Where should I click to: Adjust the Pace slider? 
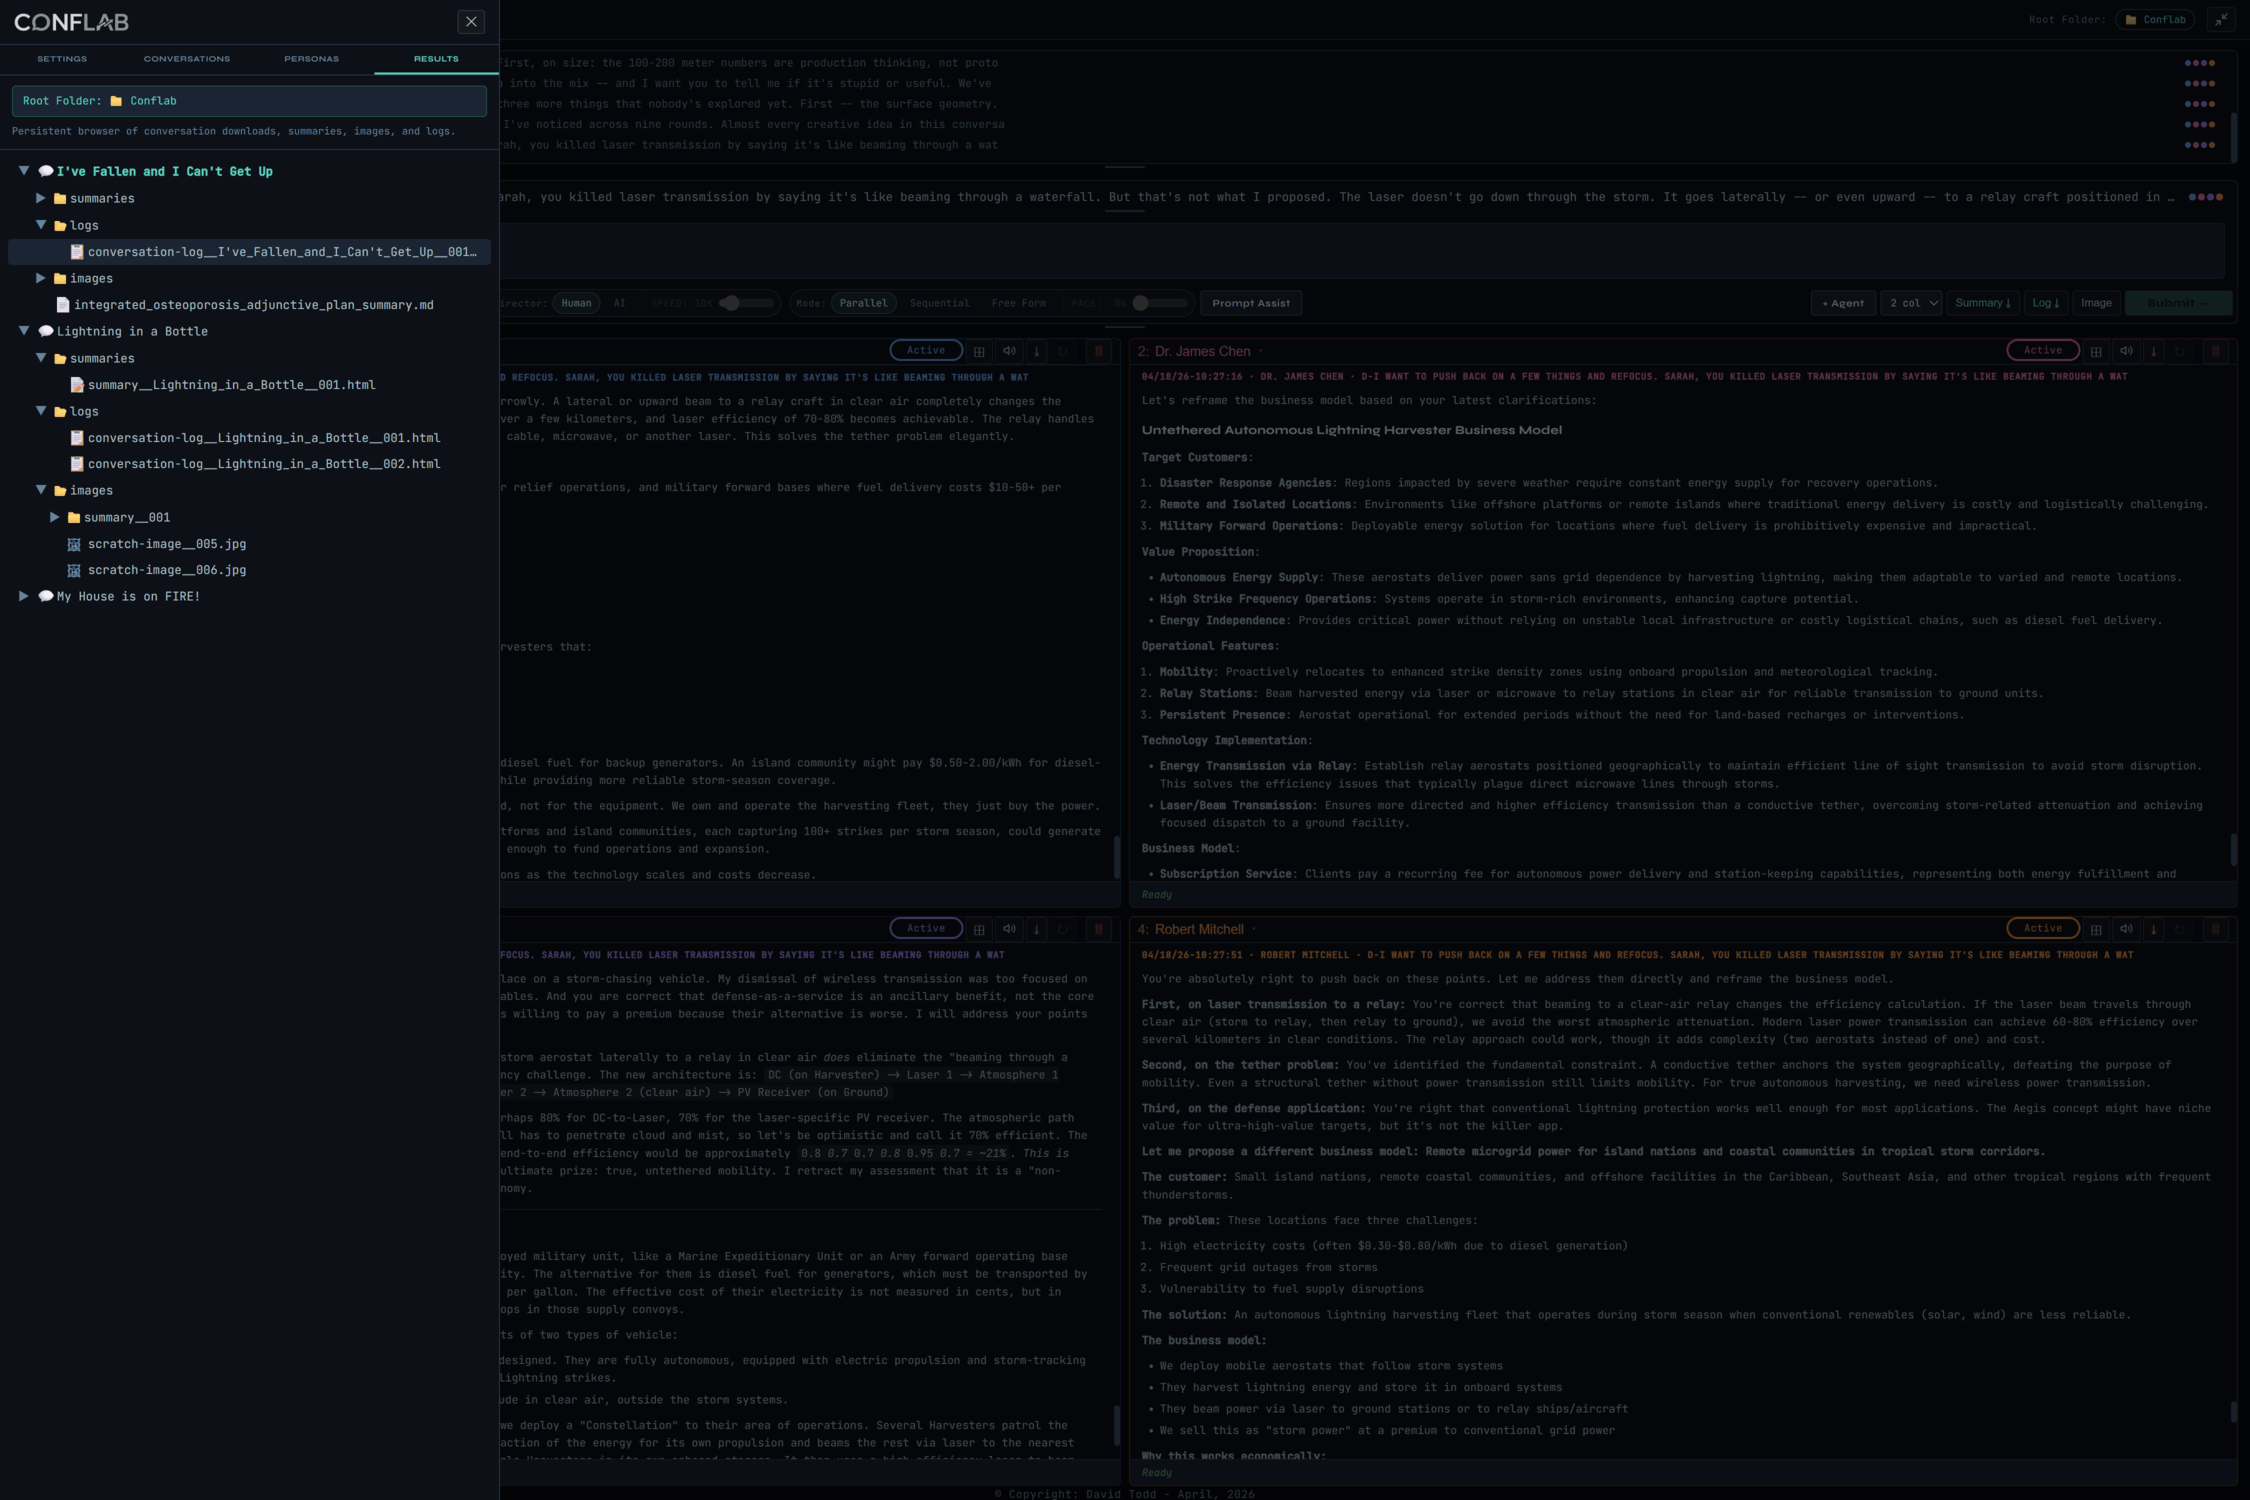click(1159, 303)
